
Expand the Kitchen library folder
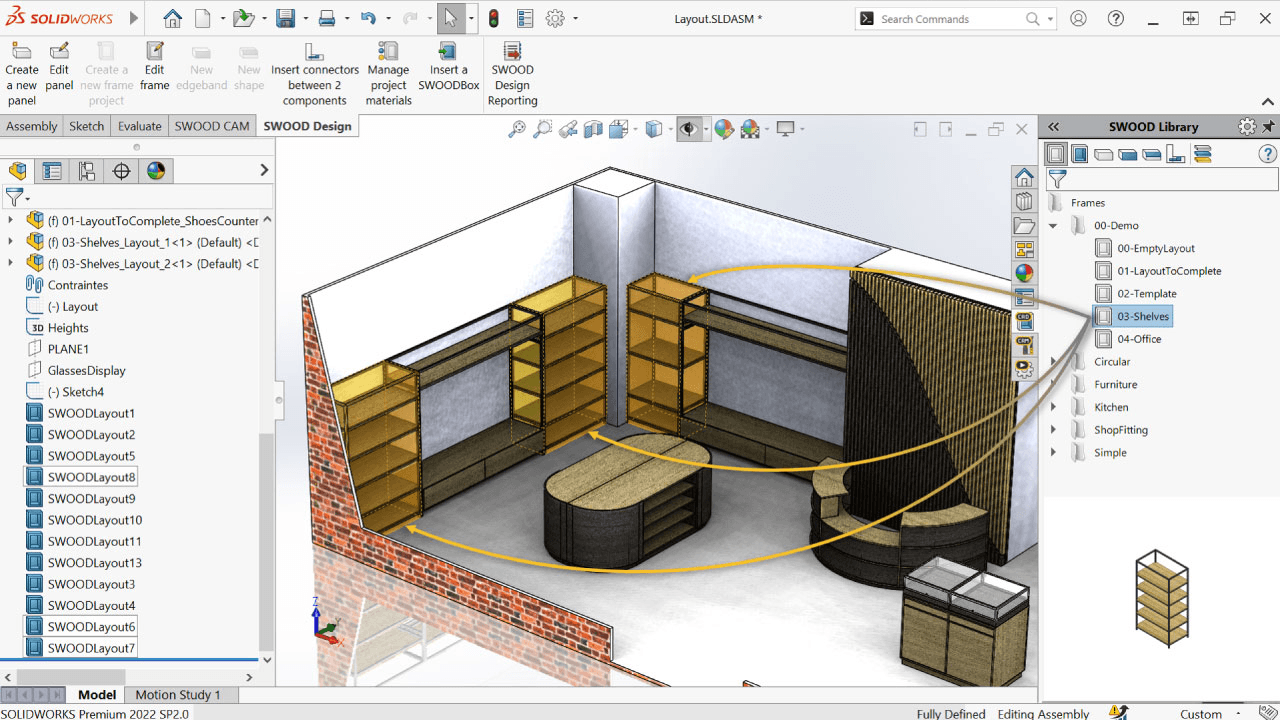(x=1053, y=407)
